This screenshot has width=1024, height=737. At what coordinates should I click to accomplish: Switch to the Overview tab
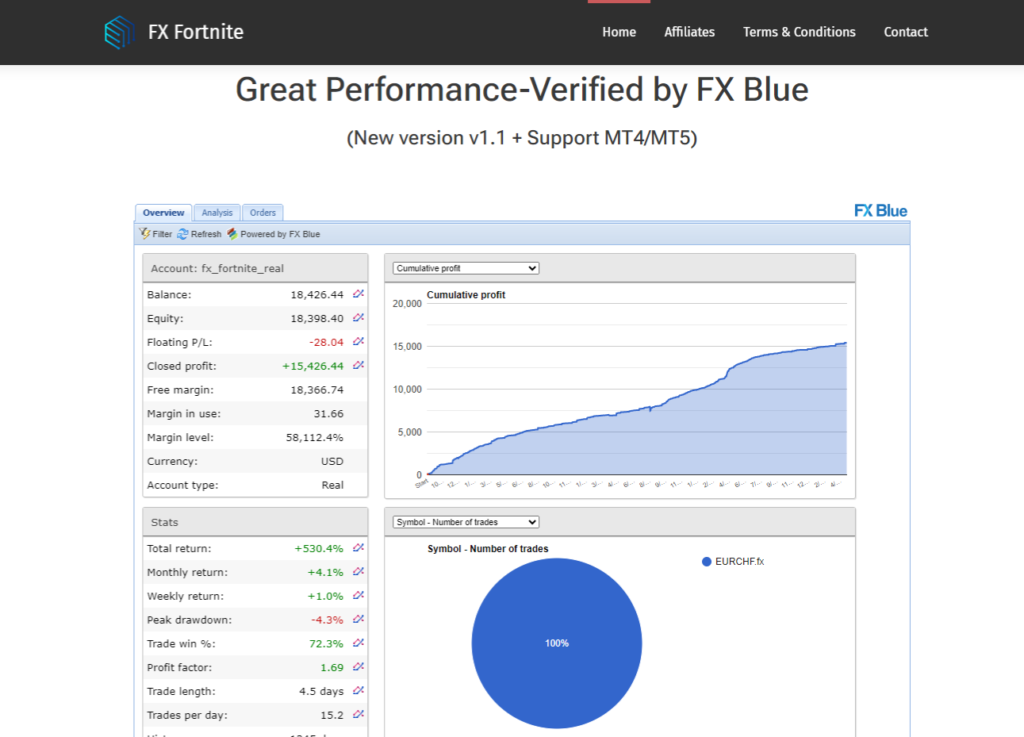(163, 213)
